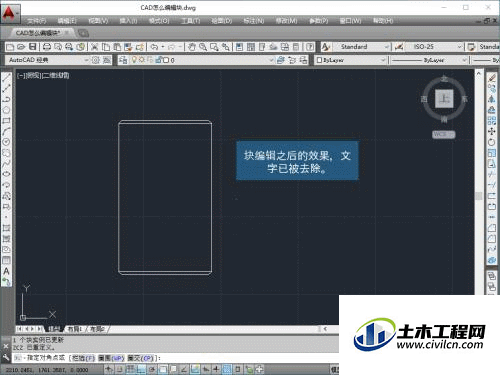Click the 二维线框 visual style label
The height and width of the screenshot is (375, 500).
tap(55, 76)
